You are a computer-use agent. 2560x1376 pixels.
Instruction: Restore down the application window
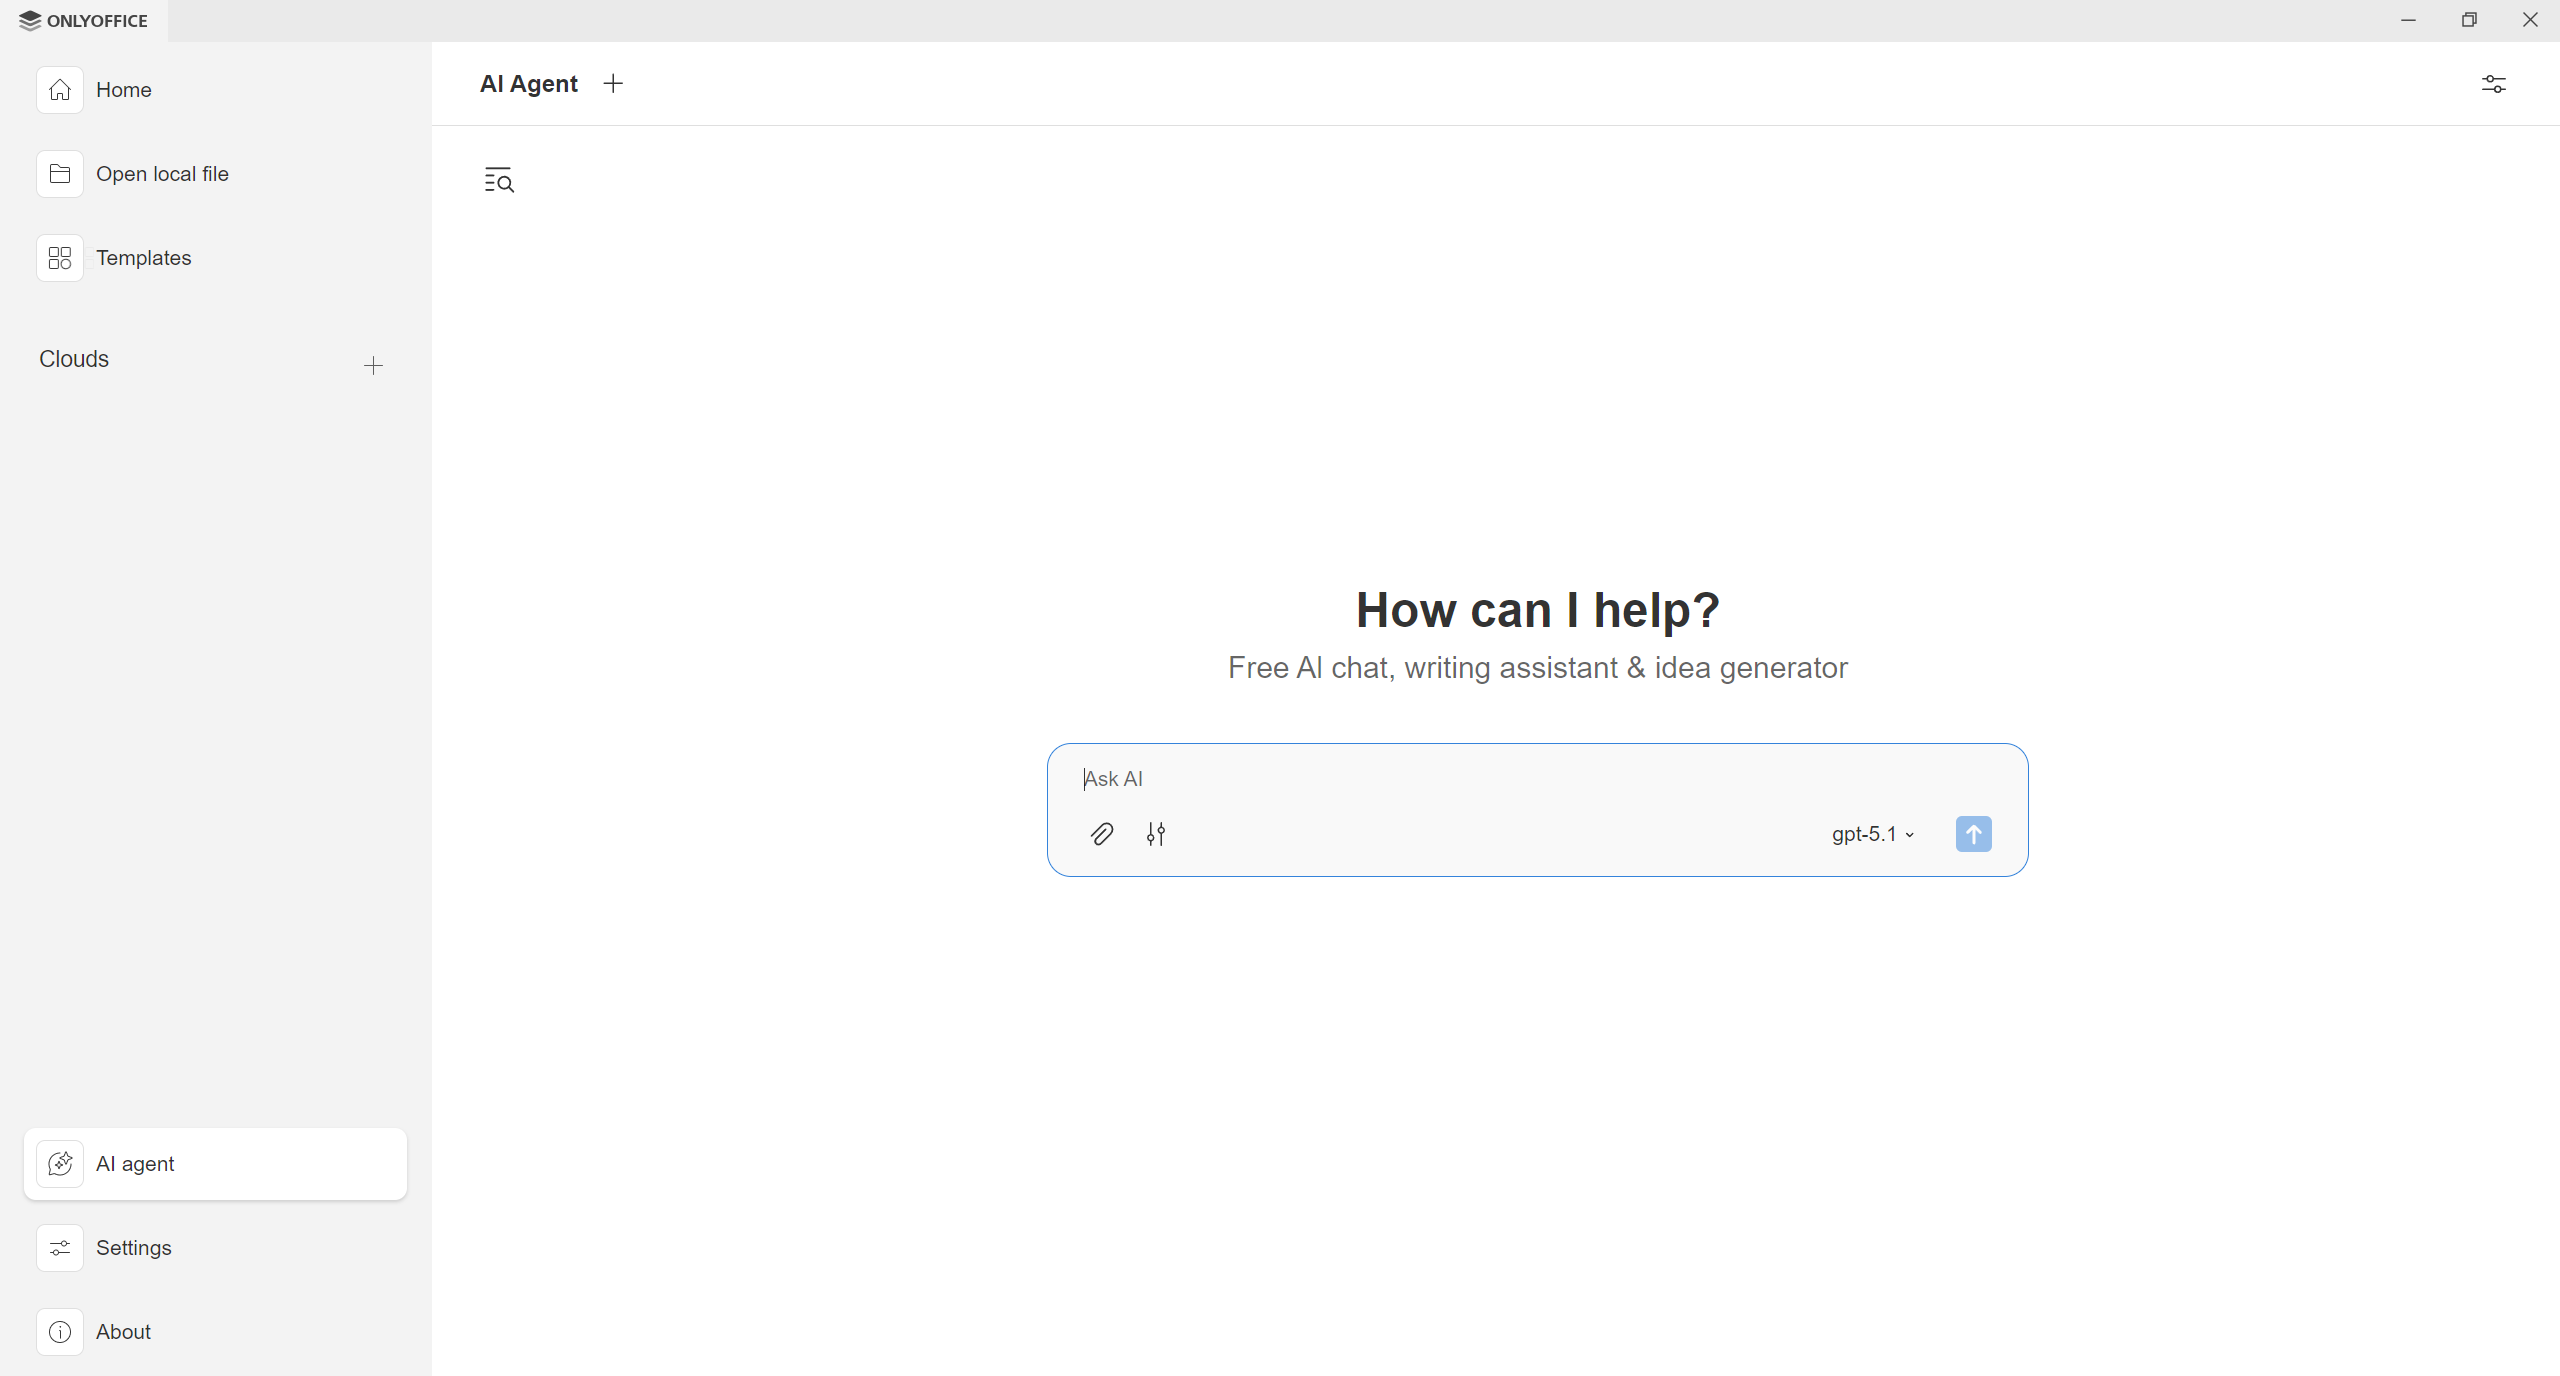(x=2469, y=20)
